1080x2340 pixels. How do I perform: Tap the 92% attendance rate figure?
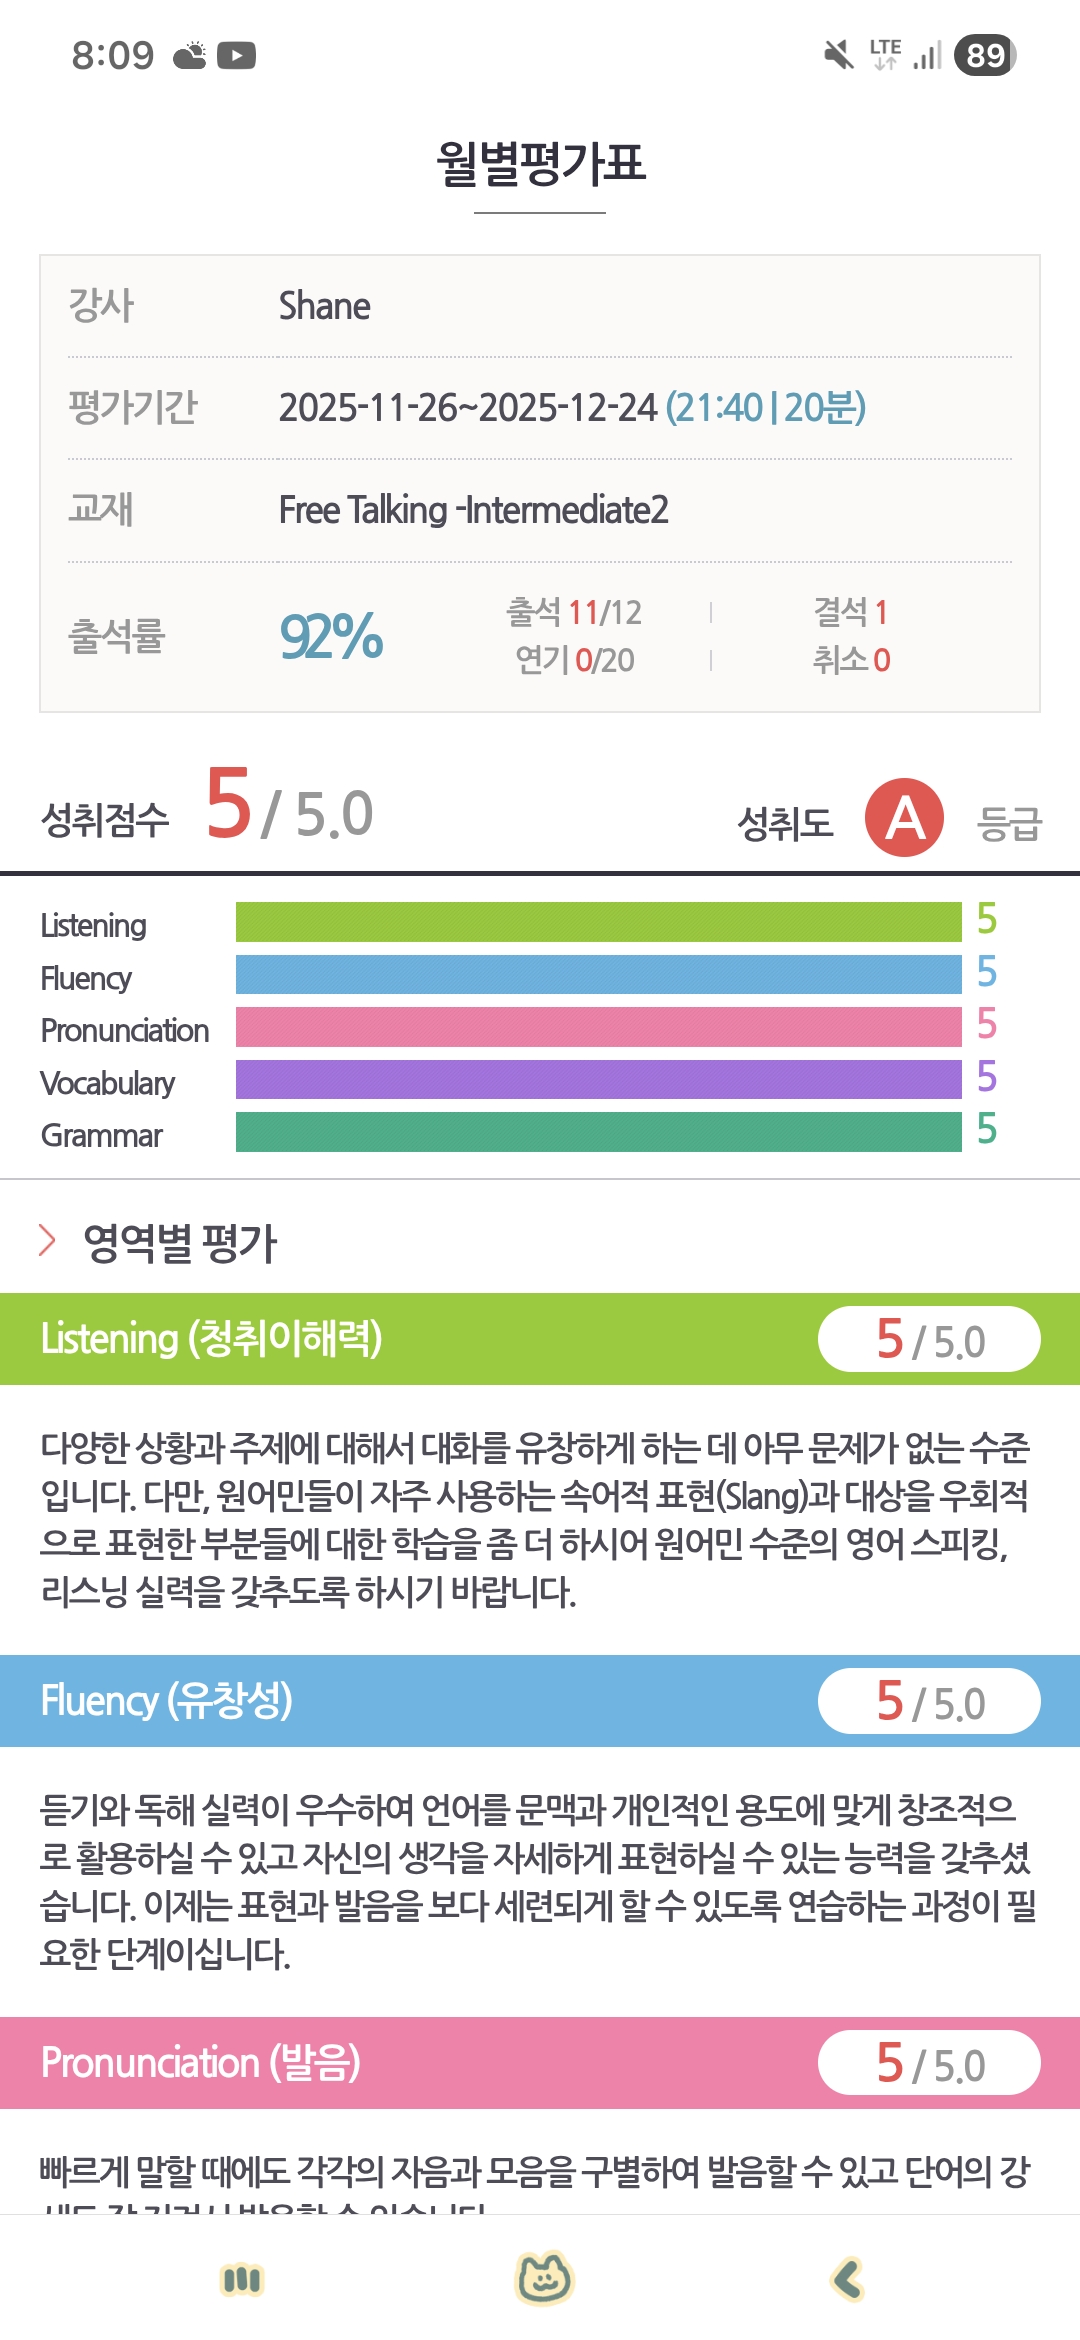click(331, 636)
